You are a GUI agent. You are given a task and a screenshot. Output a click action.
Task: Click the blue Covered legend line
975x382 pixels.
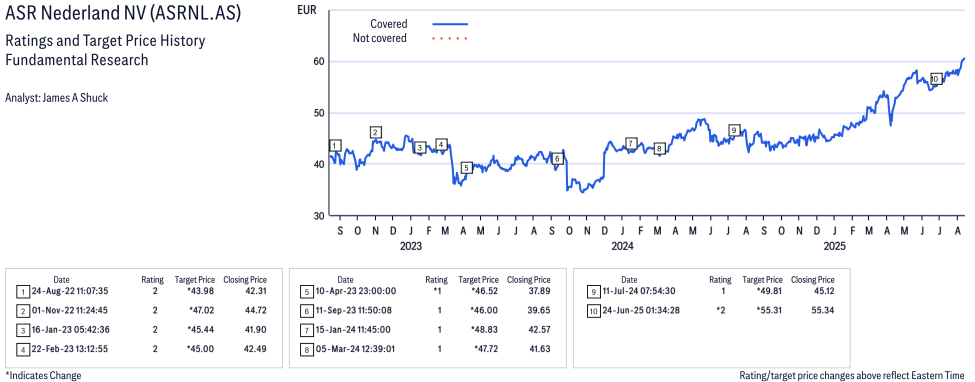click(x=450, y=24)
